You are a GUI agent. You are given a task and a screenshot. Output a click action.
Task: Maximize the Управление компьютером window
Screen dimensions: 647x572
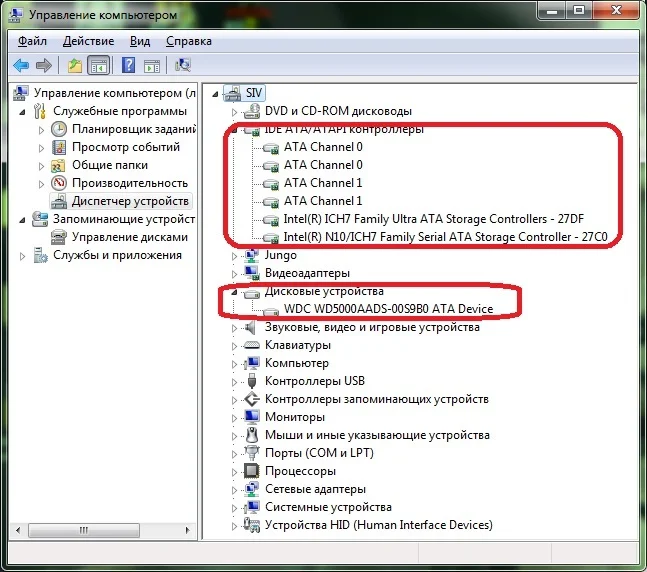[579, 10]
